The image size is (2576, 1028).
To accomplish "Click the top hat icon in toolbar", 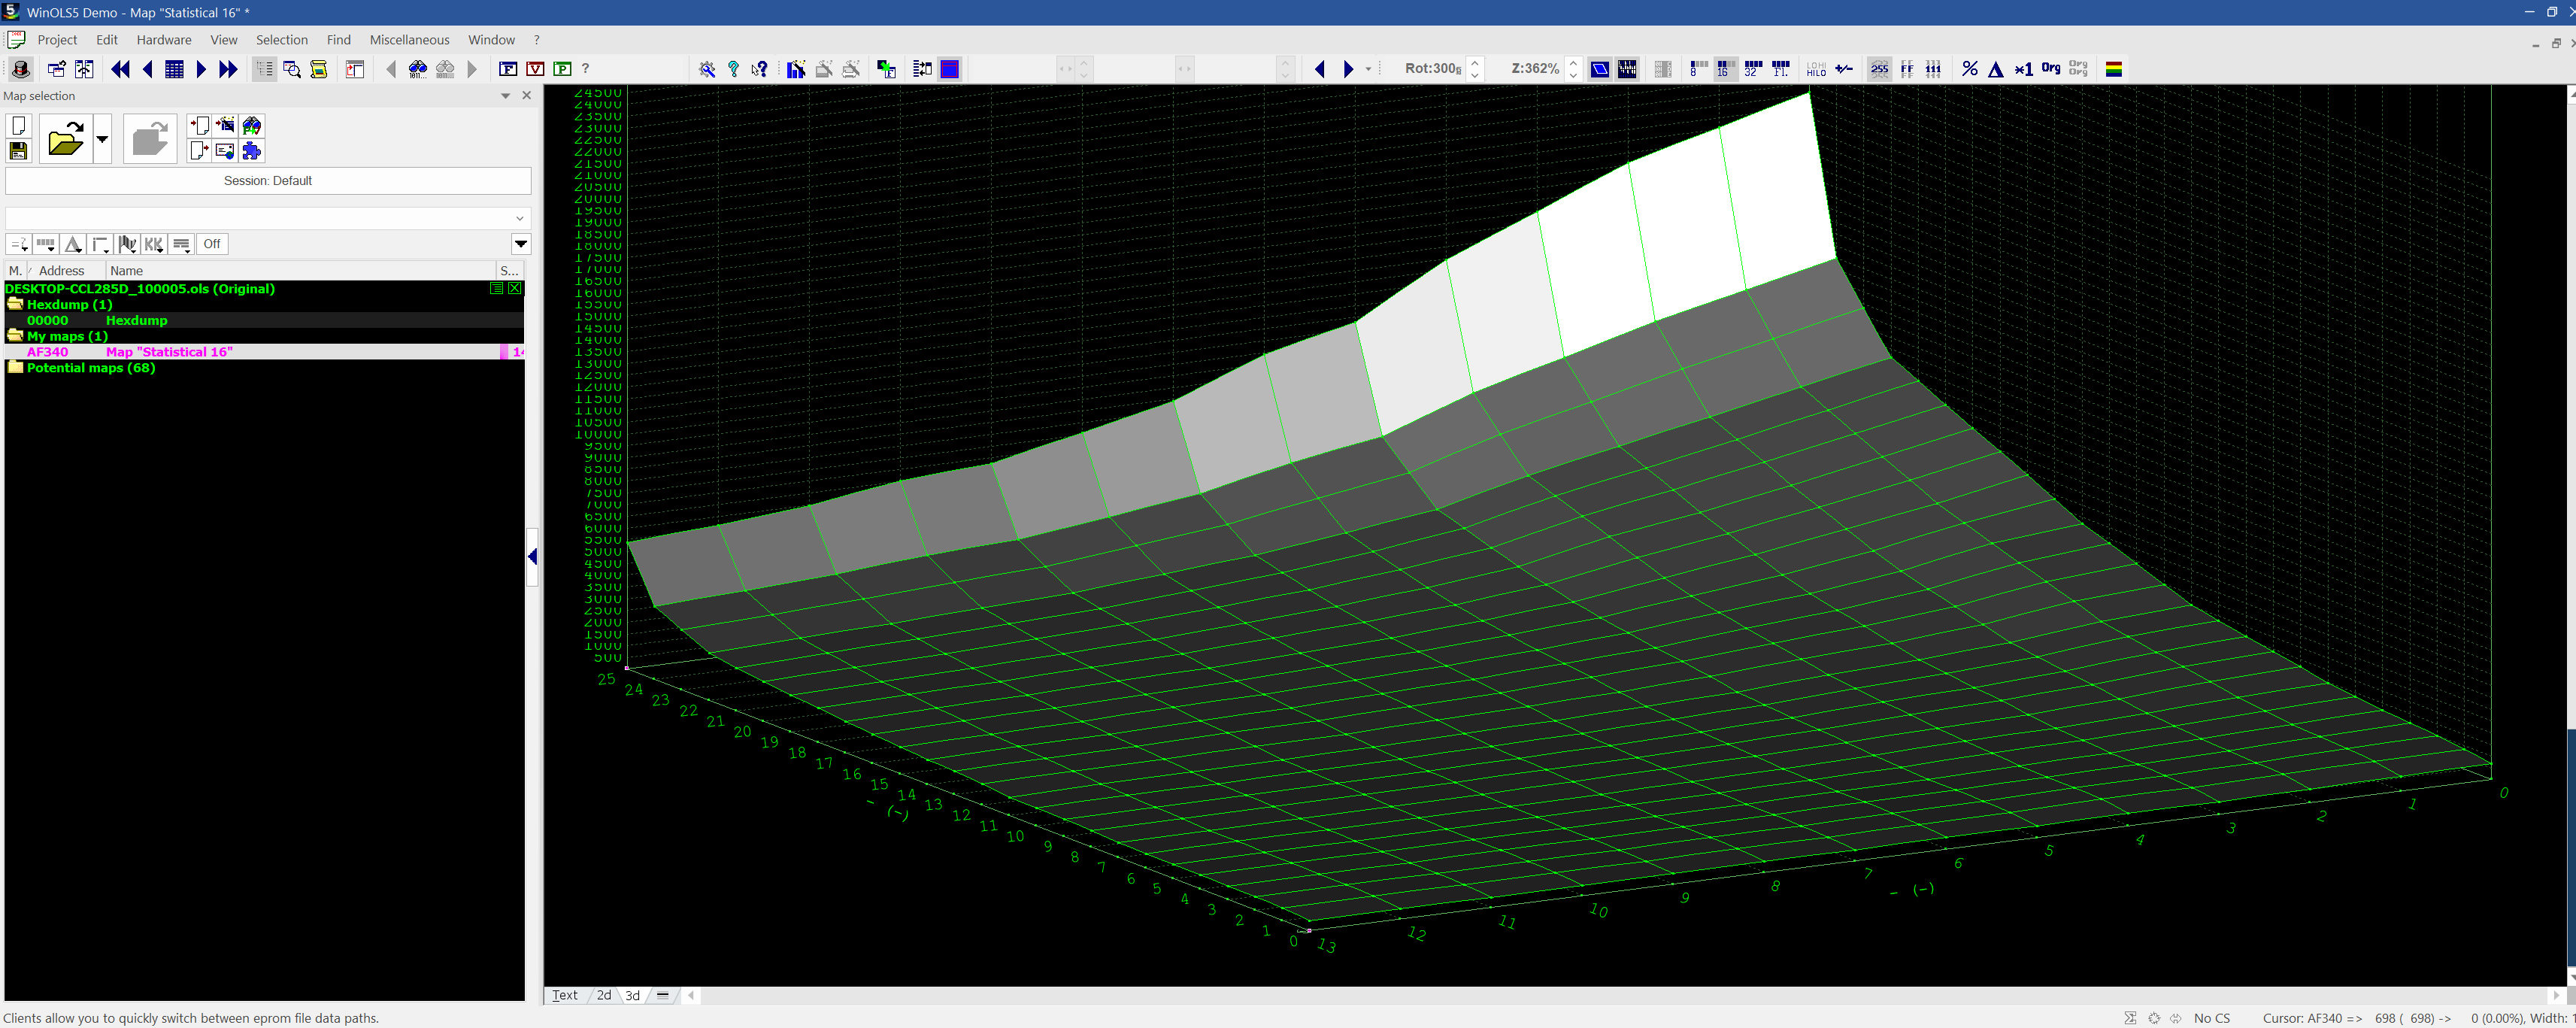I will tap(20, 69).
